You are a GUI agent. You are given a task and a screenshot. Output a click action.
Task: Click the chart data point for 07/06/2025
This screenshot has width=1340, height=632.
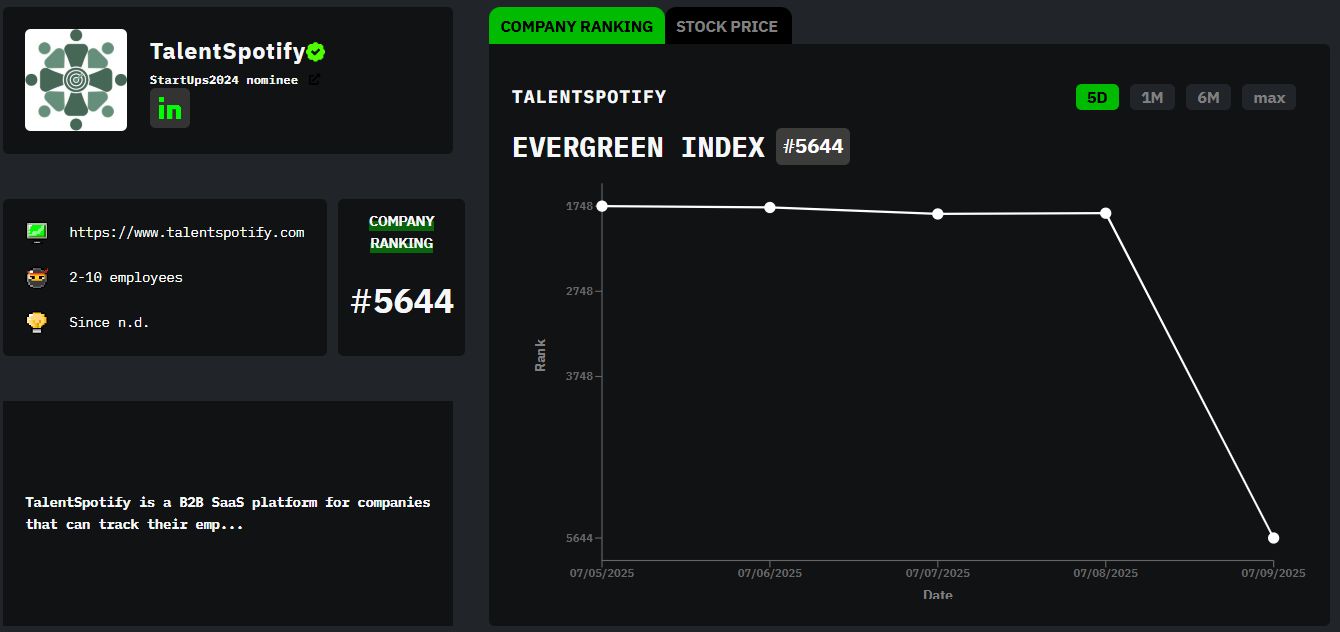click(x=770, y=207)
